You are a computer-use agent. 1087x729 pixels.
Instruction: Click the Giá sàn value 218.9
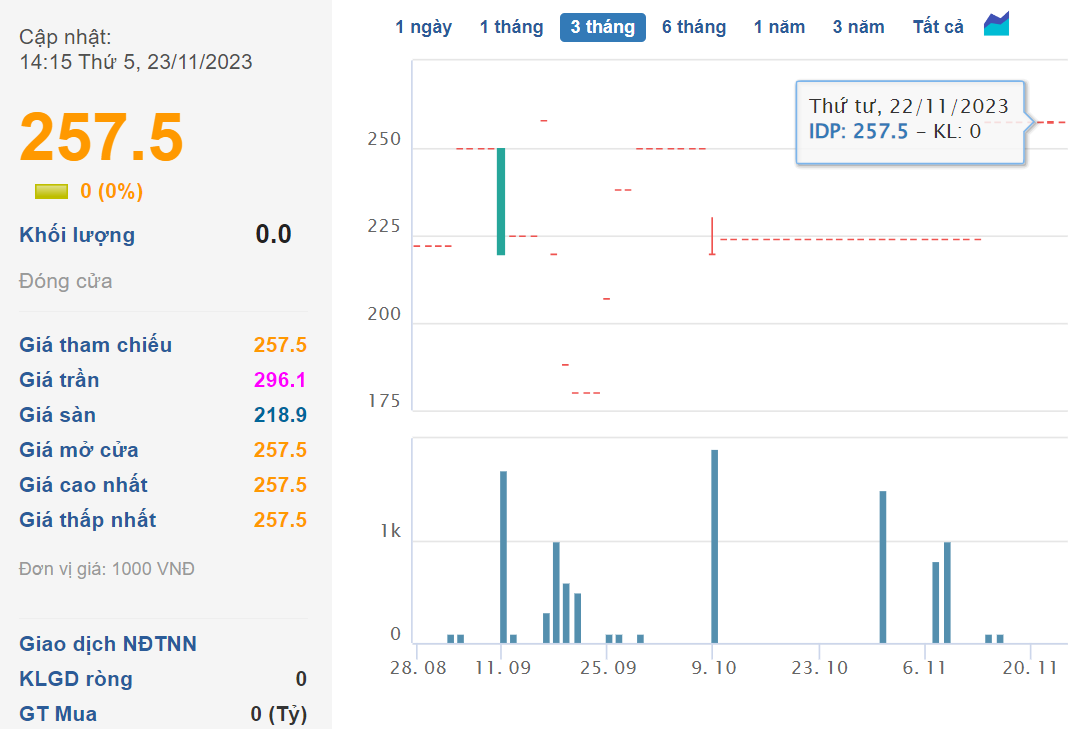click(x=280, y=415)
